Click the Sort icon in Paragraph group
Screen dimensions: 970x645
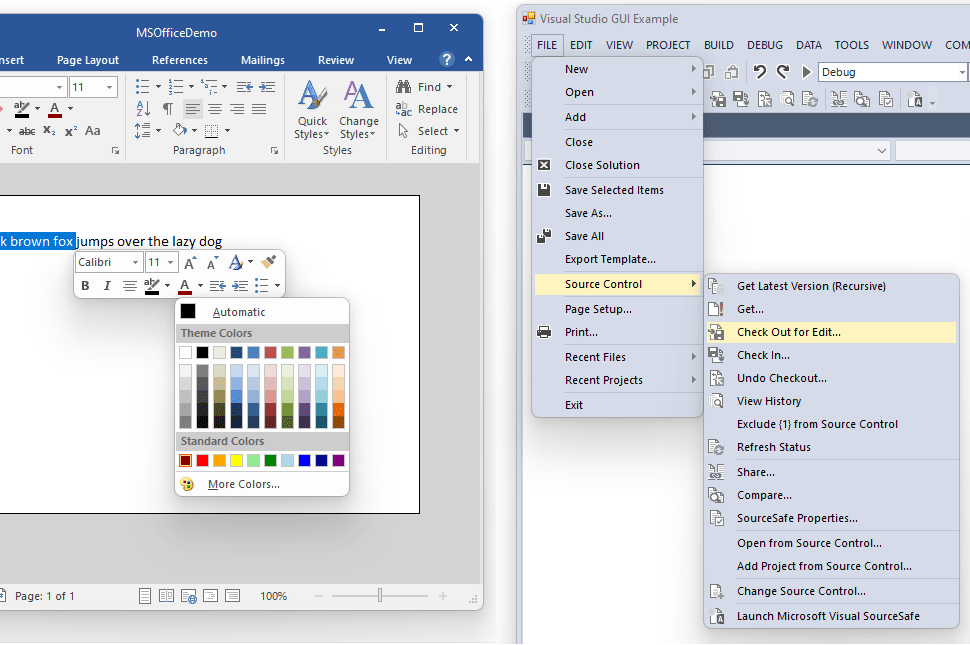pos(144,109)
